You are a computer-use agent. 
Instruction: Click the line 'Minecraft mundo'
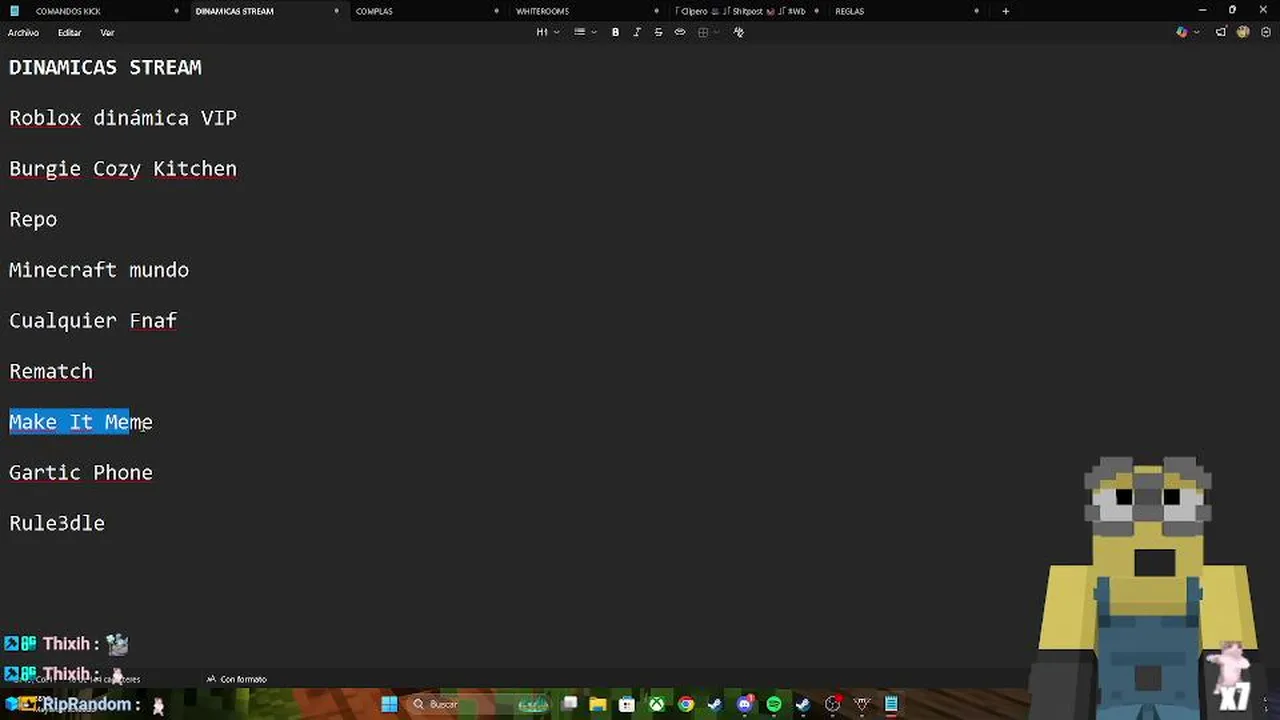99,270
